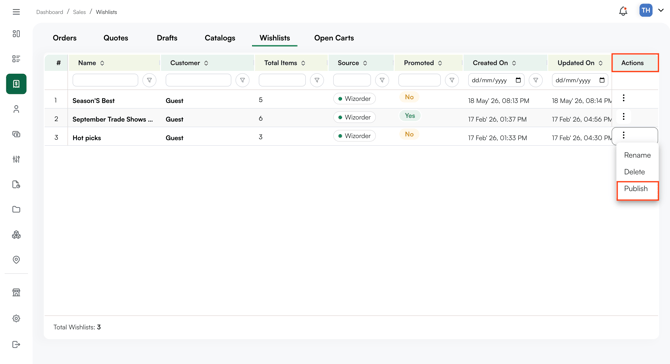Open the products cubes sidebar icon
The width and height of the screenshot is (670, 364).
tap(16, 235)
